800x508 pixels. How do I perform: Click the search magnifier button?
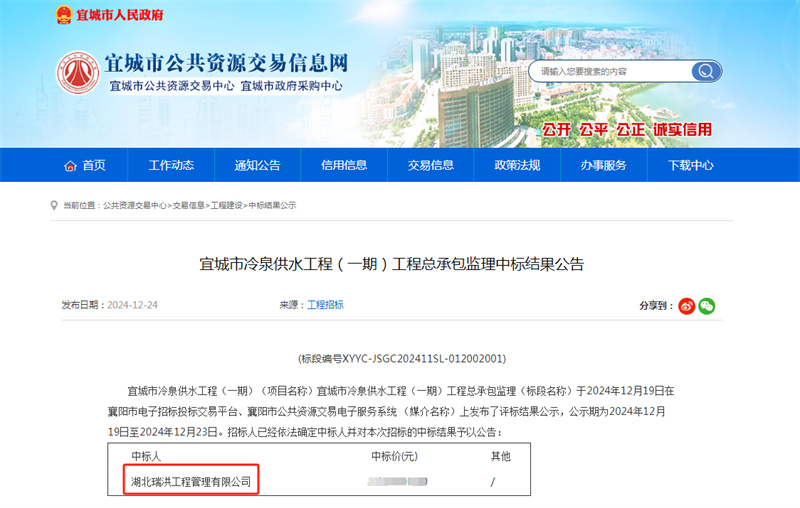tap(706, 71)
